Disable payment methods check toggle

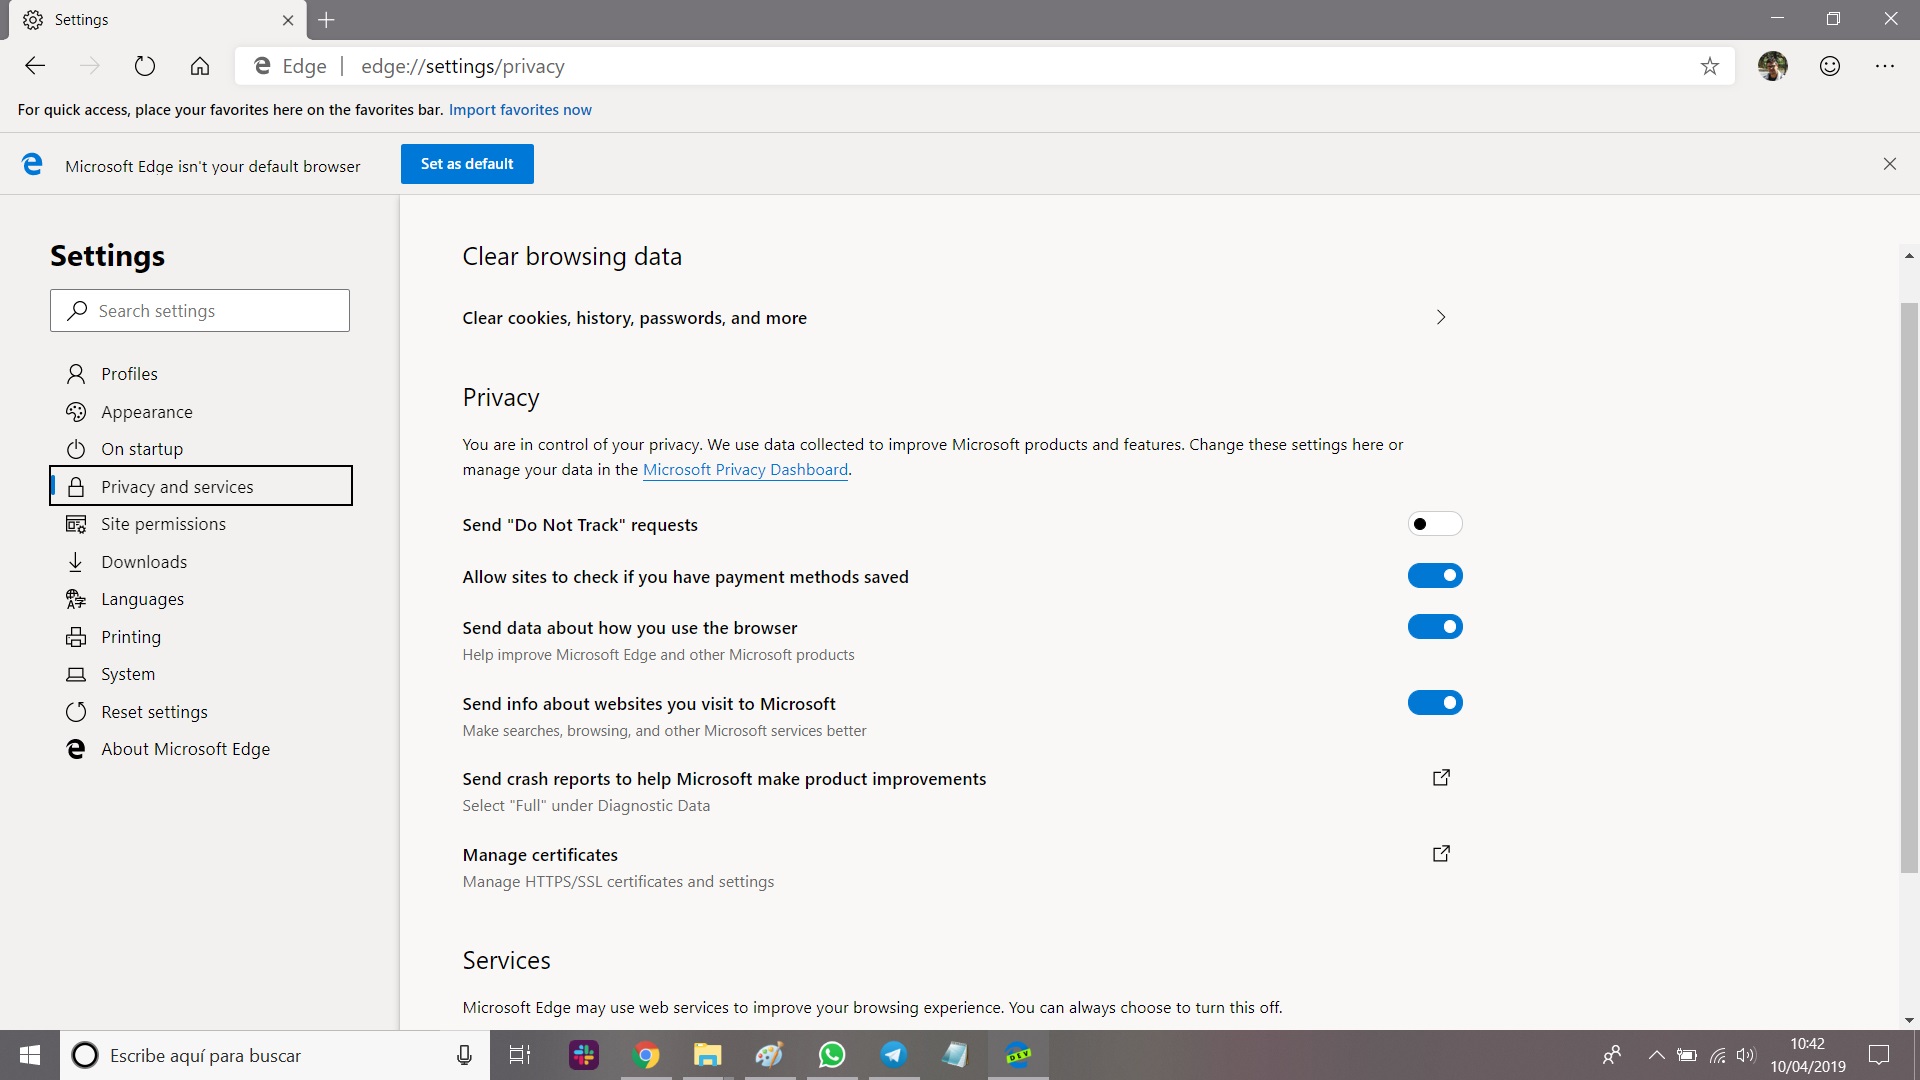pos(1435,576)
